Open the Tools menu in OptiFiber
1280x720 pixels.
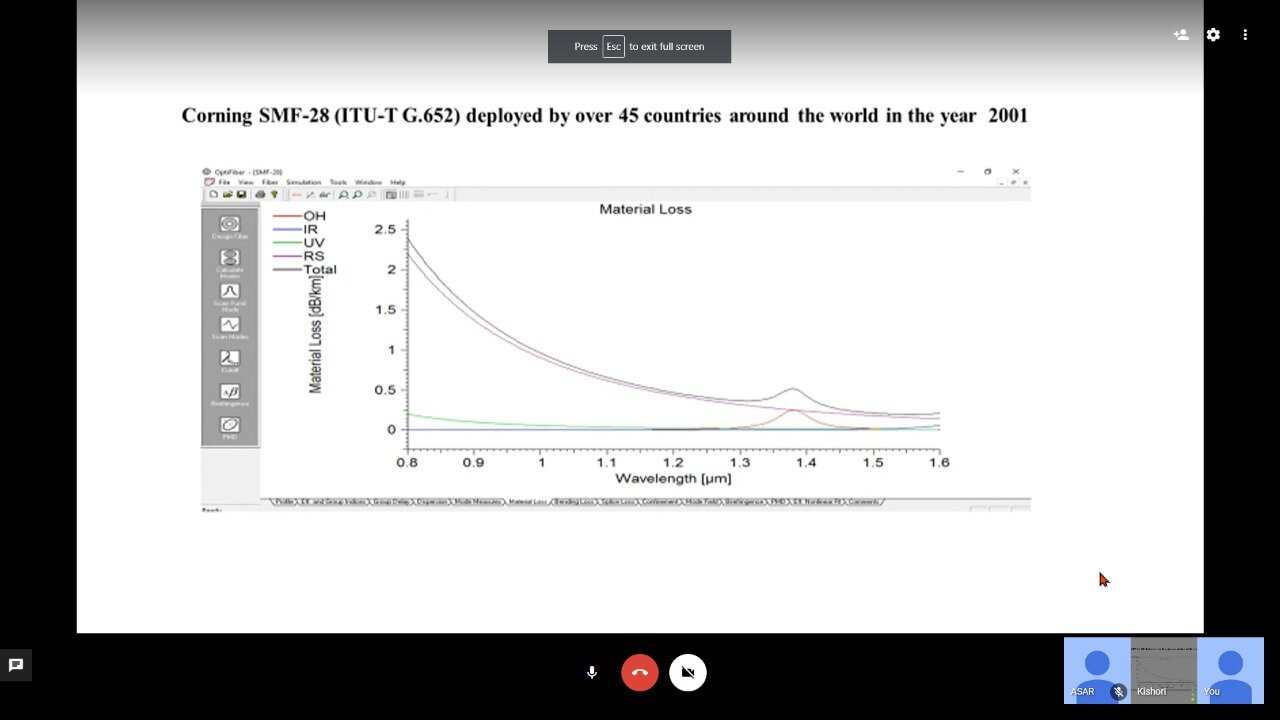[338, 182]
